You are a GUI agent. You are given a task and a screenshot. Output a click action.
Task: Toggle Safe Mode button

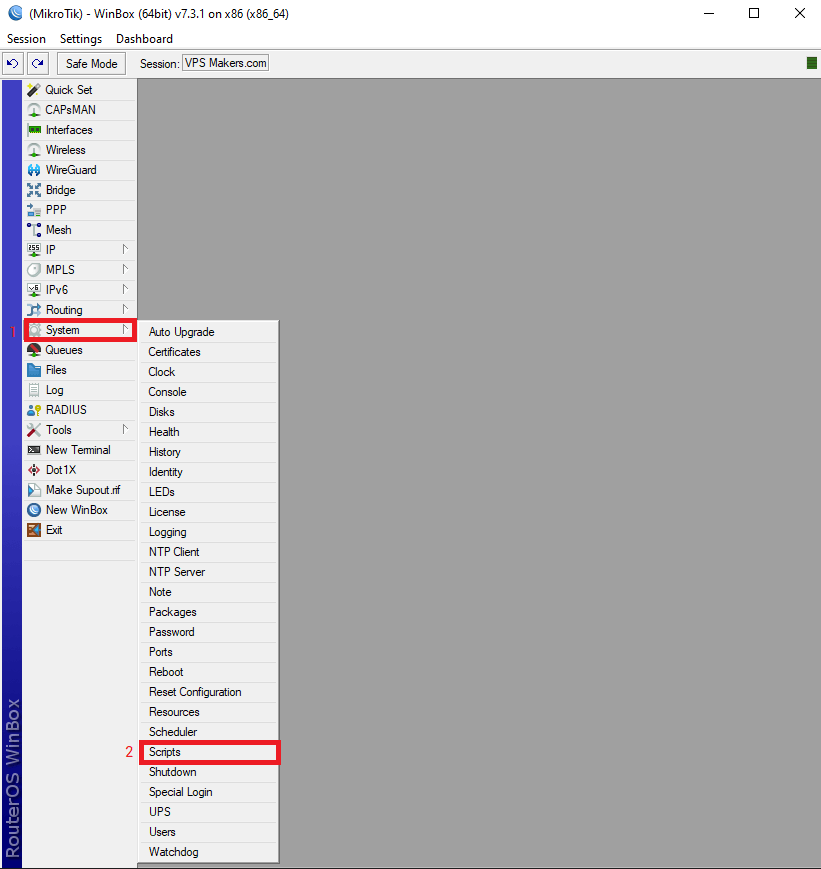91,64
